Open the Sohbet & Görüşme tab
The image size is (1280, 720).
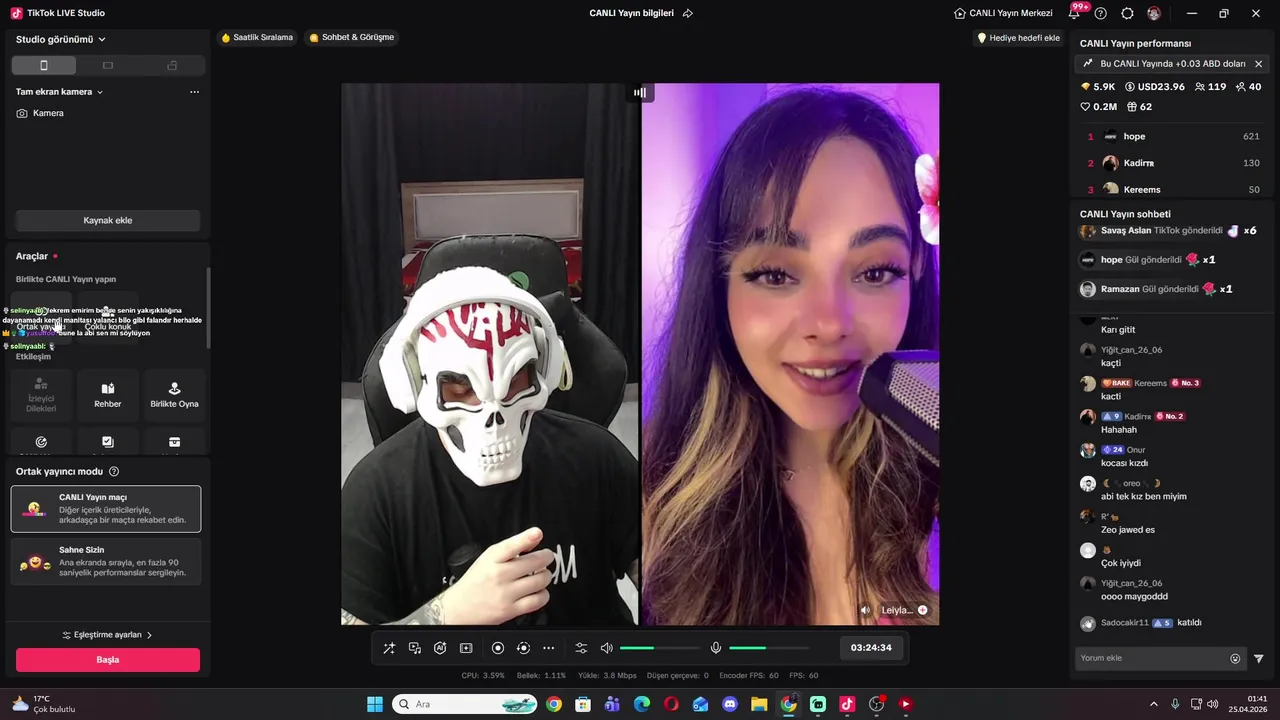351,38
